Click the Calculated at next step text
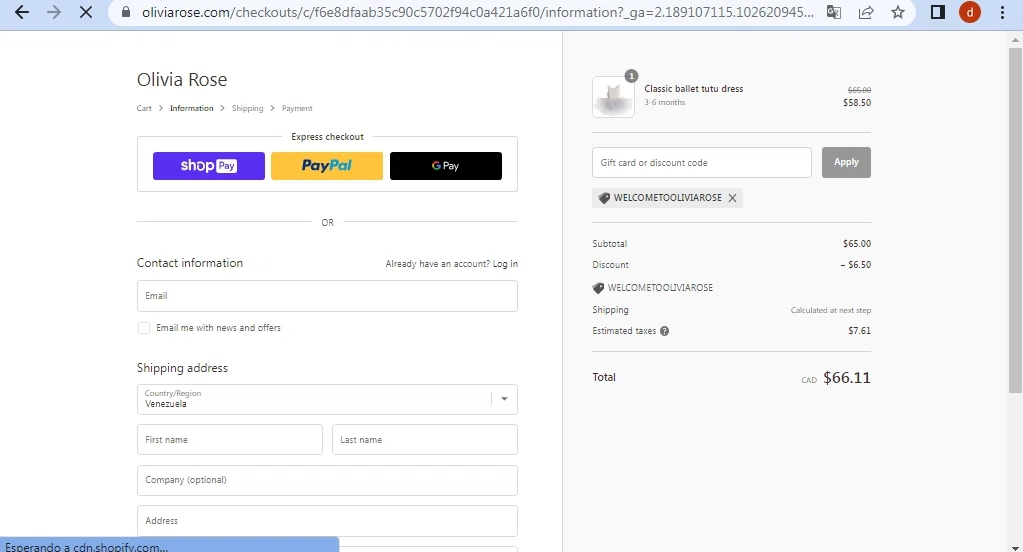1023x552 pixels. coord(831,311)
